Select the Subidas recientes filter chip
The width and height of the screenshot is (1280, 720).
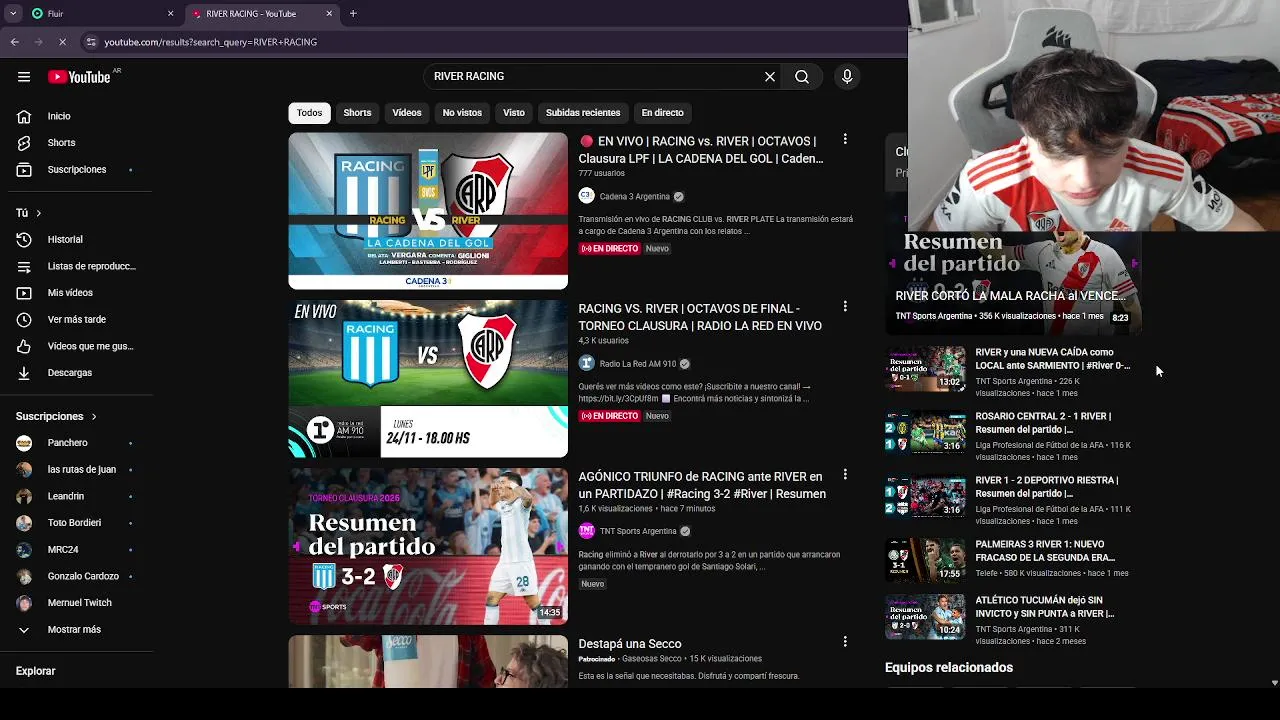(x=583, y=113)
